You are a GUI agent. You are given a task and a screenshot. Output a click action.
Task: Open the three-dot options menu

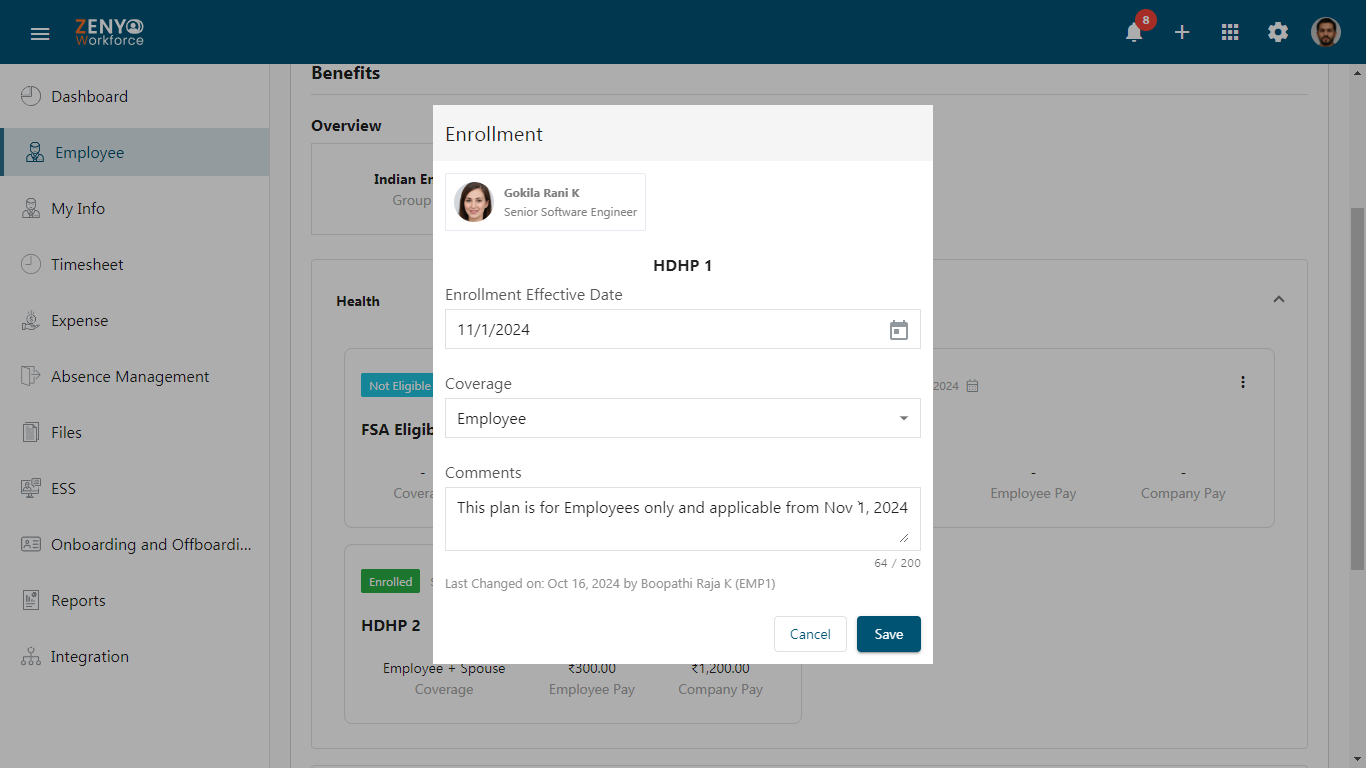pyautogui.click(x=1243, y=382)
